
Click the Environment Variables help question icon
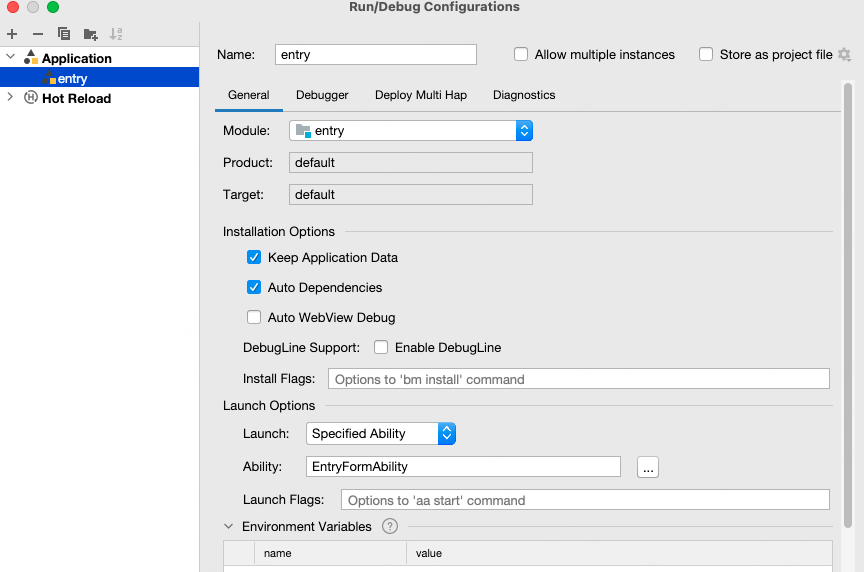390,526
